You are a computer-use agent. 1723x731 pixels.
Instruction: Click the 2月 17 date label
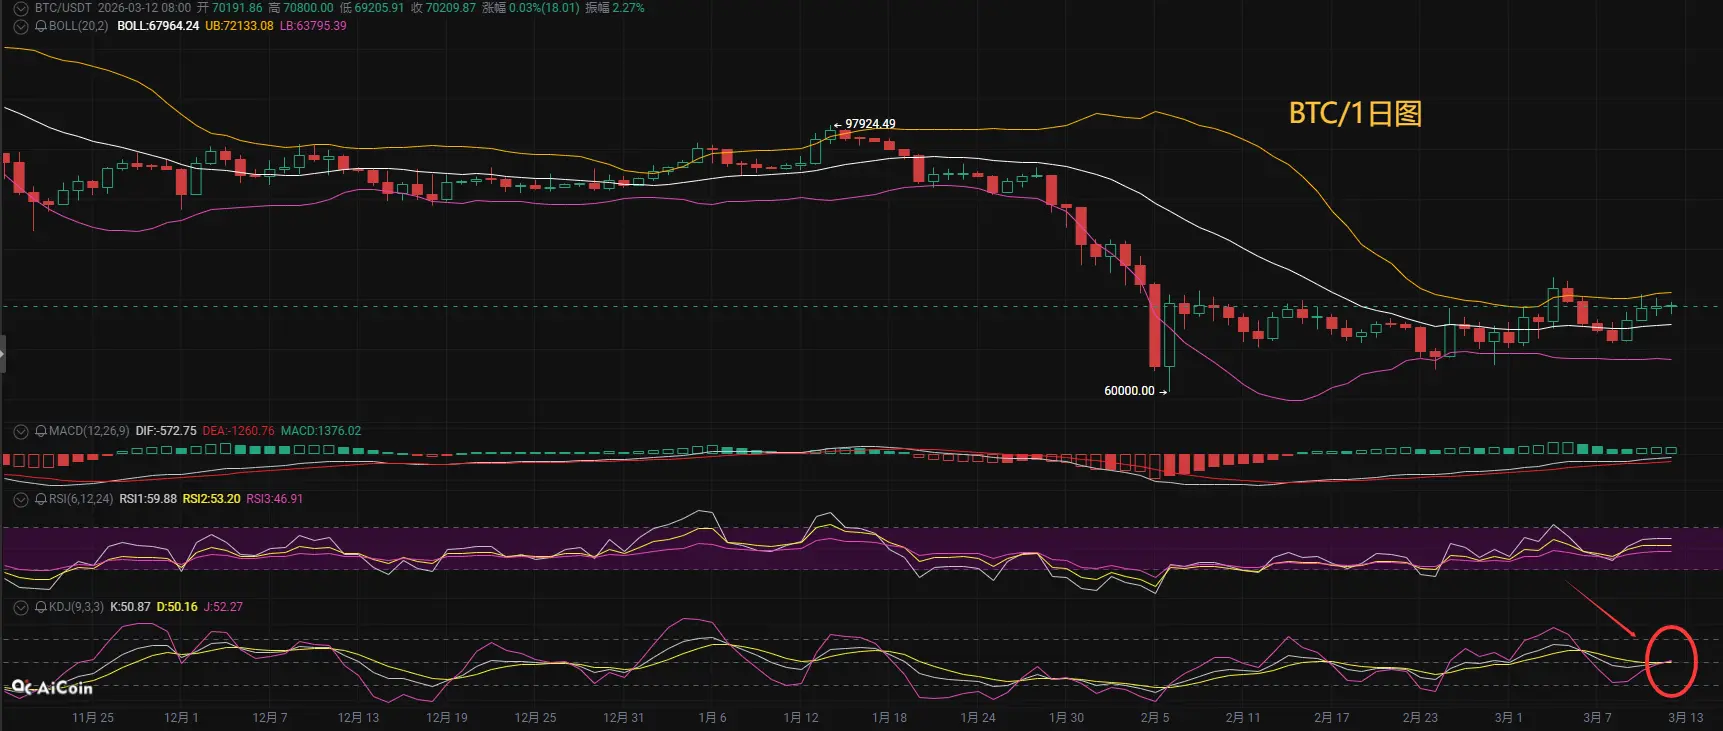(1332, 718)
